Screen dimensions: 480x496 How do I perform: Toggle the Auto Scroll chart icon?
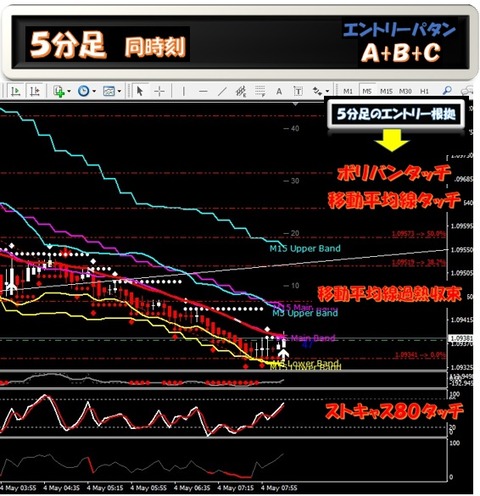point(15,91)
